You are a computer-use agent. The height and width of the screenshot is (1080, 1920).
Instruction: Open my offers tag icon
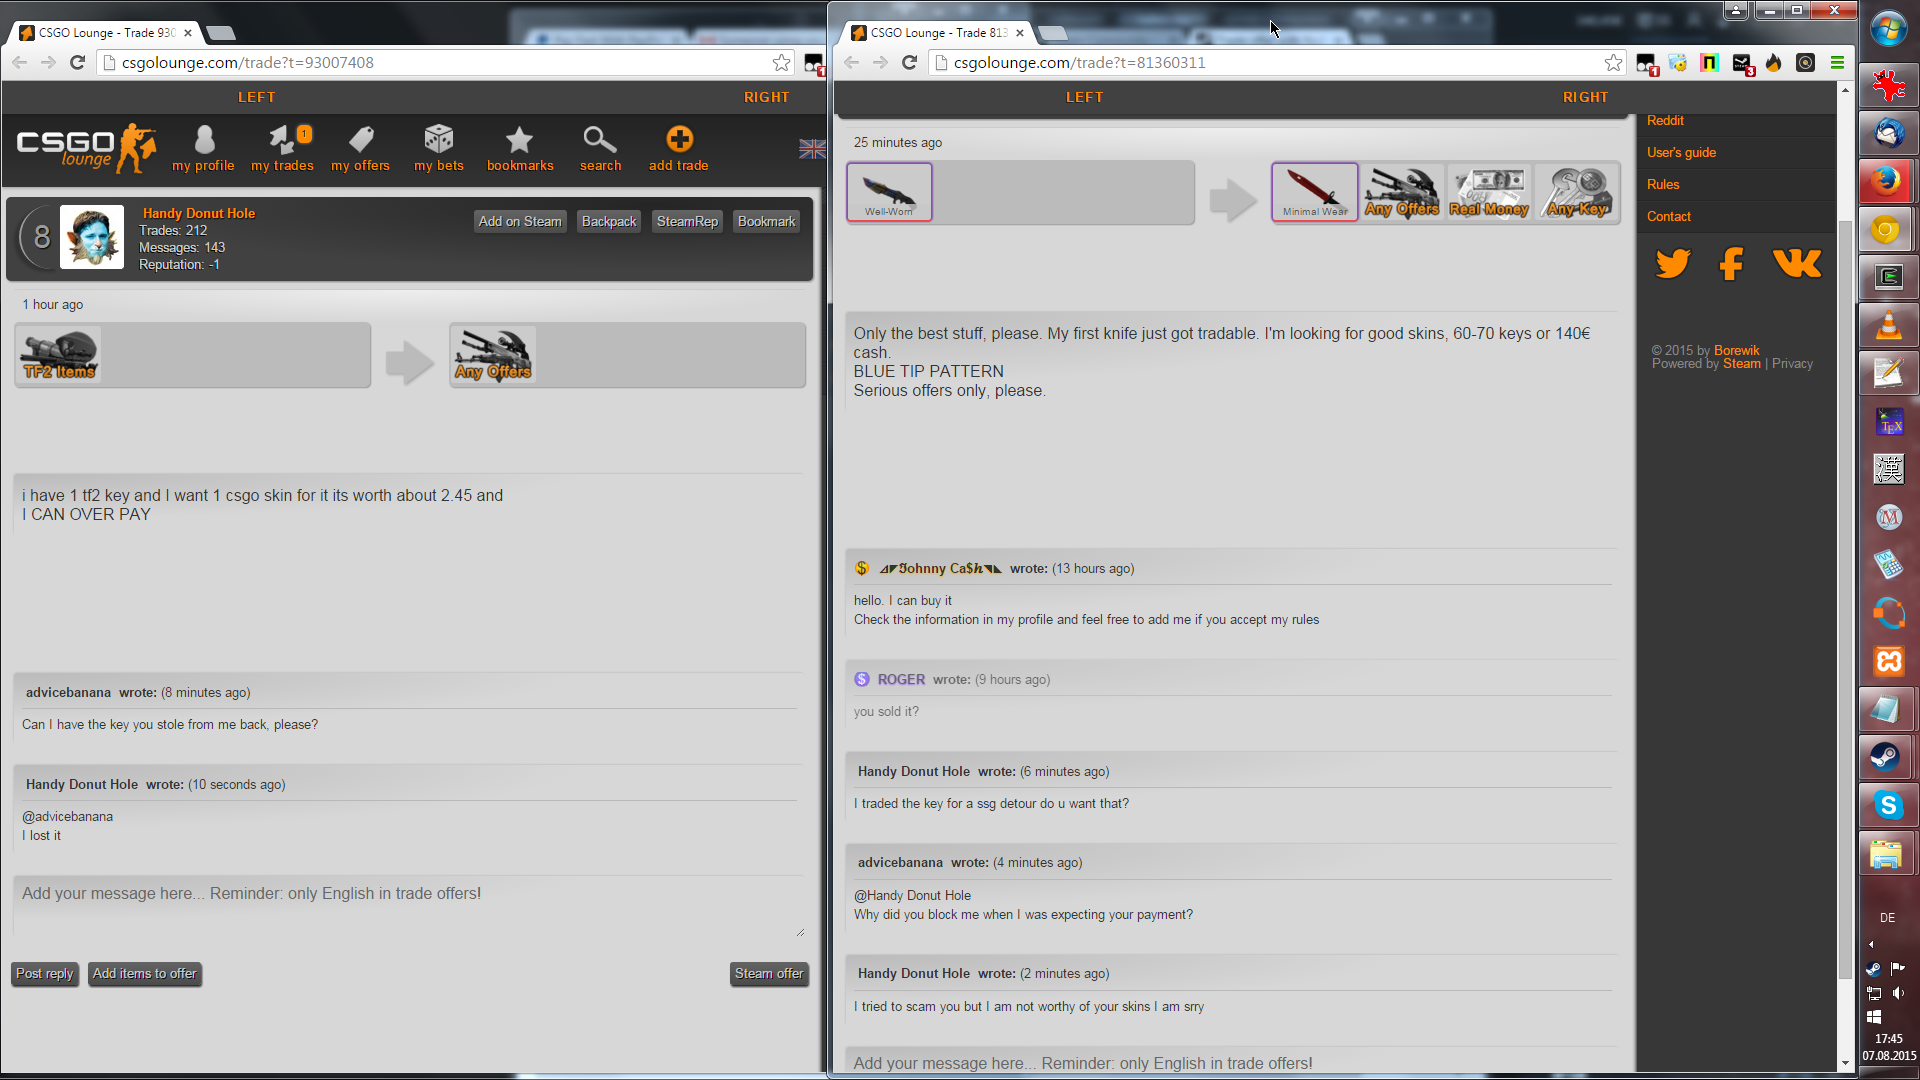pos(361,140)
